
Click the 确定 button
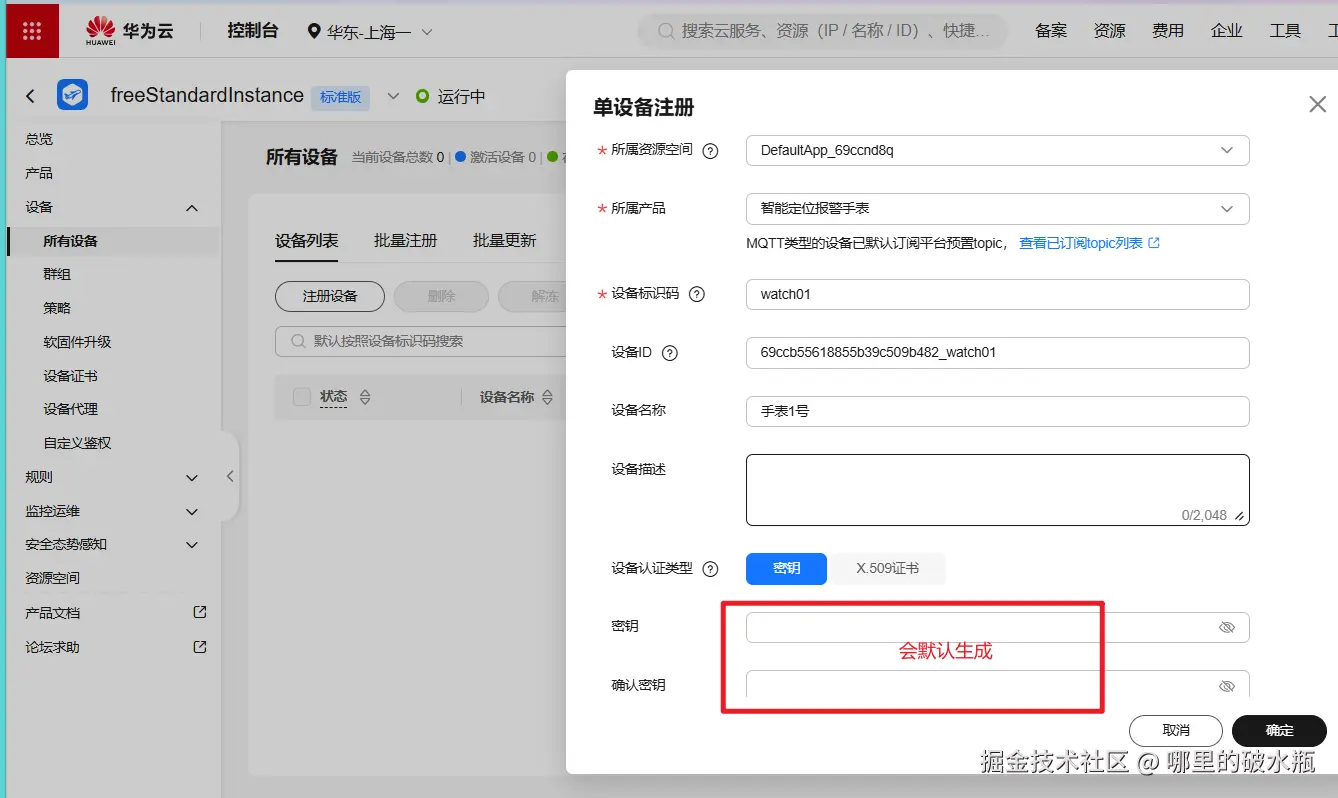point(1279,730)
